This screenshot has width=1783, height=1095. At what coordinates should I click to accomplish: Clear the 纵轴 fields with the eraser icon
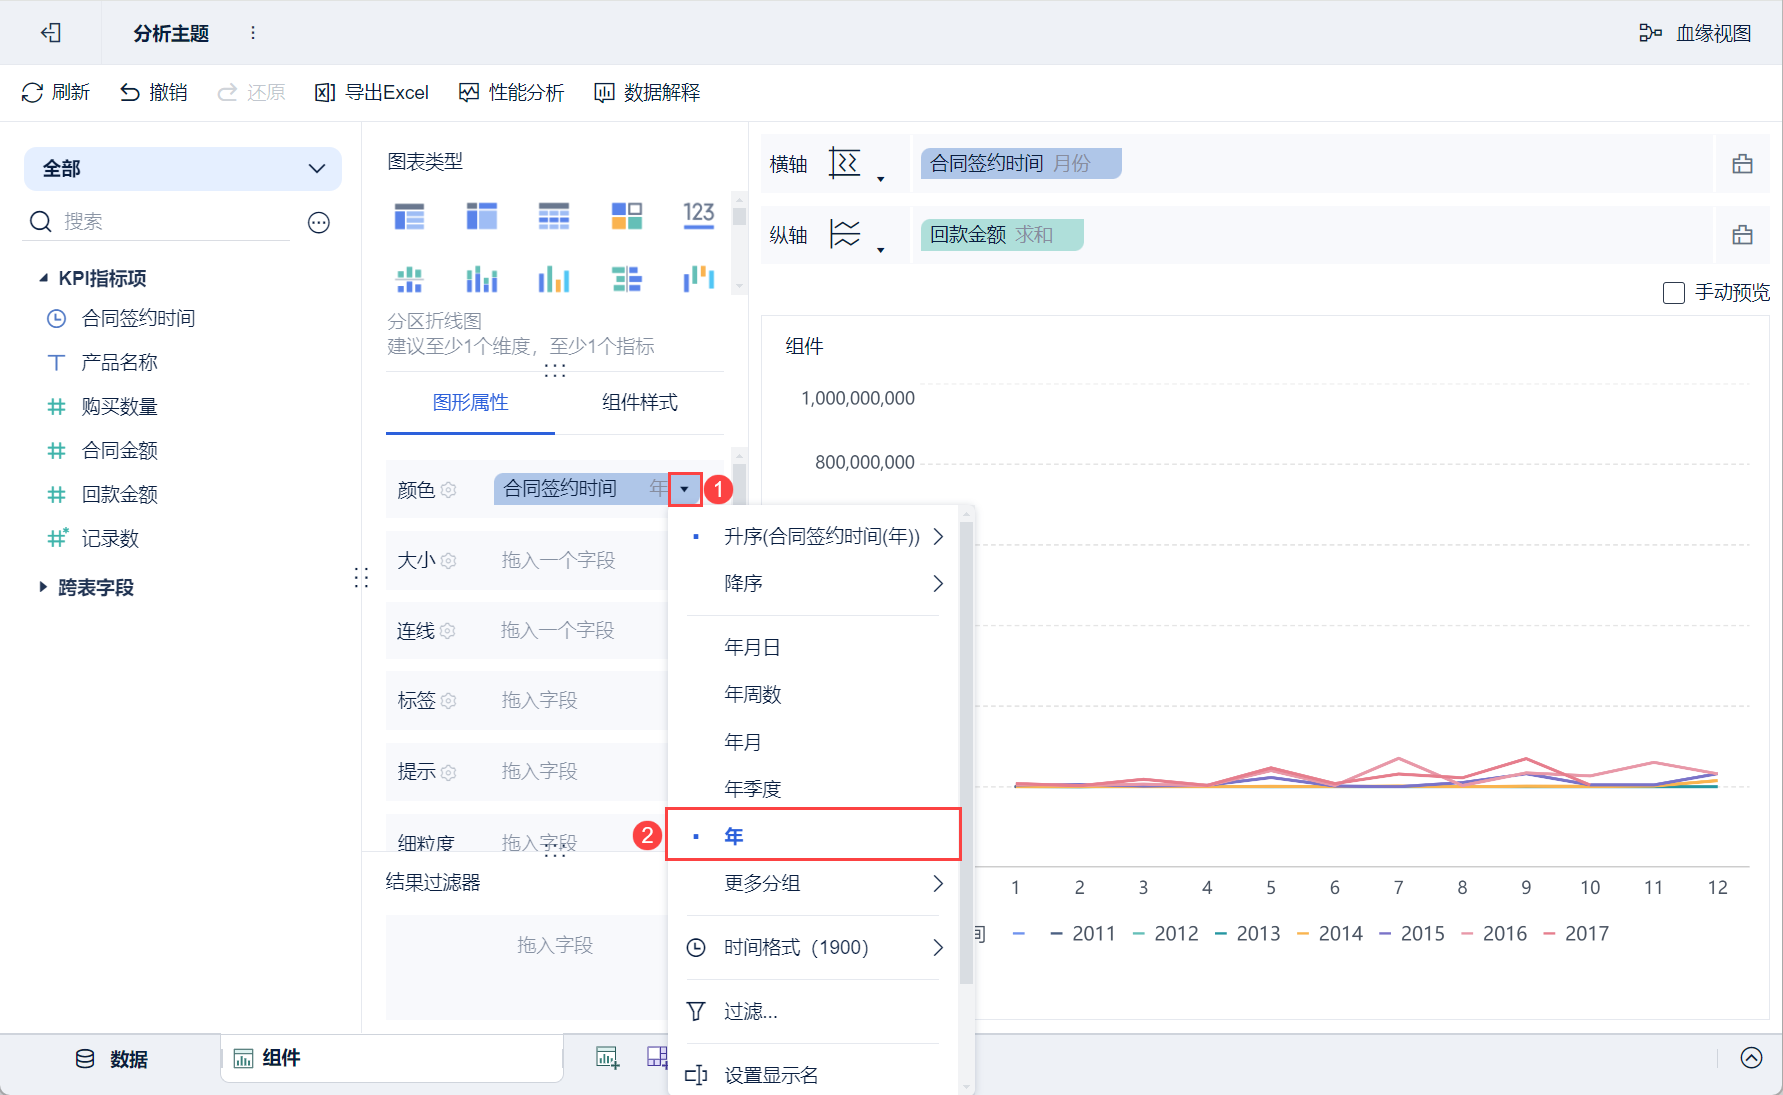pyautogui.click(x=1743, y=235)
